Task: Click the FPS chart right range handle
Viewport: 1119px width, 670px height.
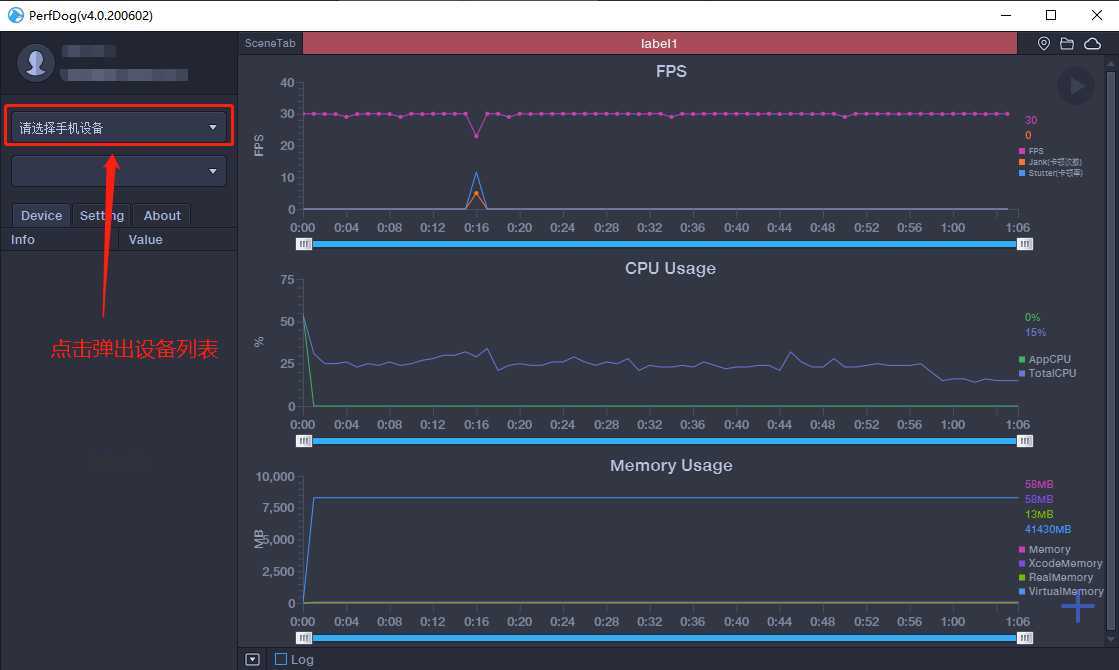Action: pos(1025,244)
